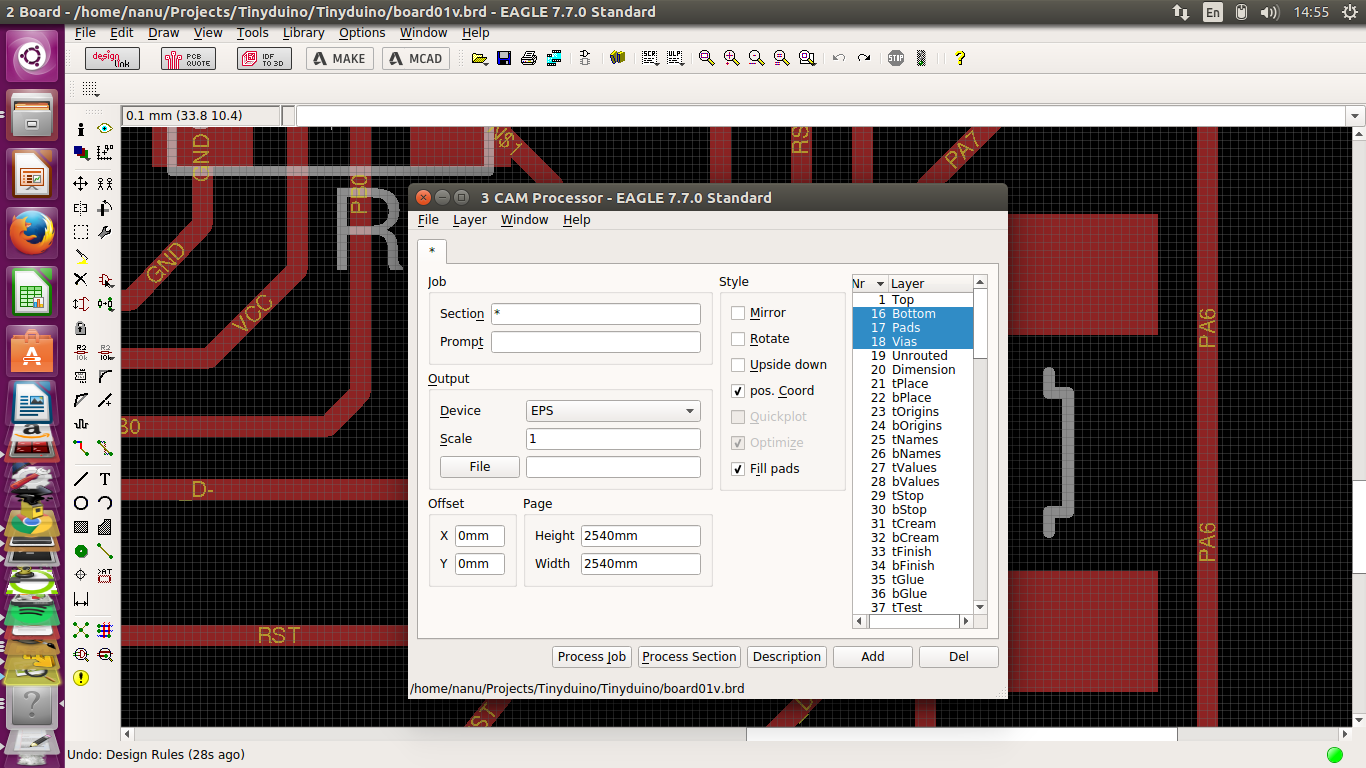Open the Library menu in Board window

(303, 32)
